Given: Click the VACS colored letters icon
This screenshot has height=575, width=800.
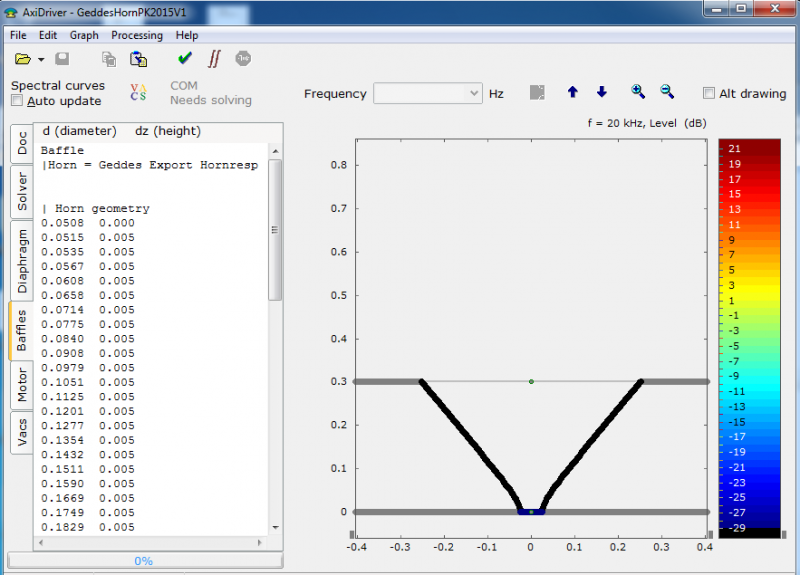Looking at the screenshot, I should [138, 93].
